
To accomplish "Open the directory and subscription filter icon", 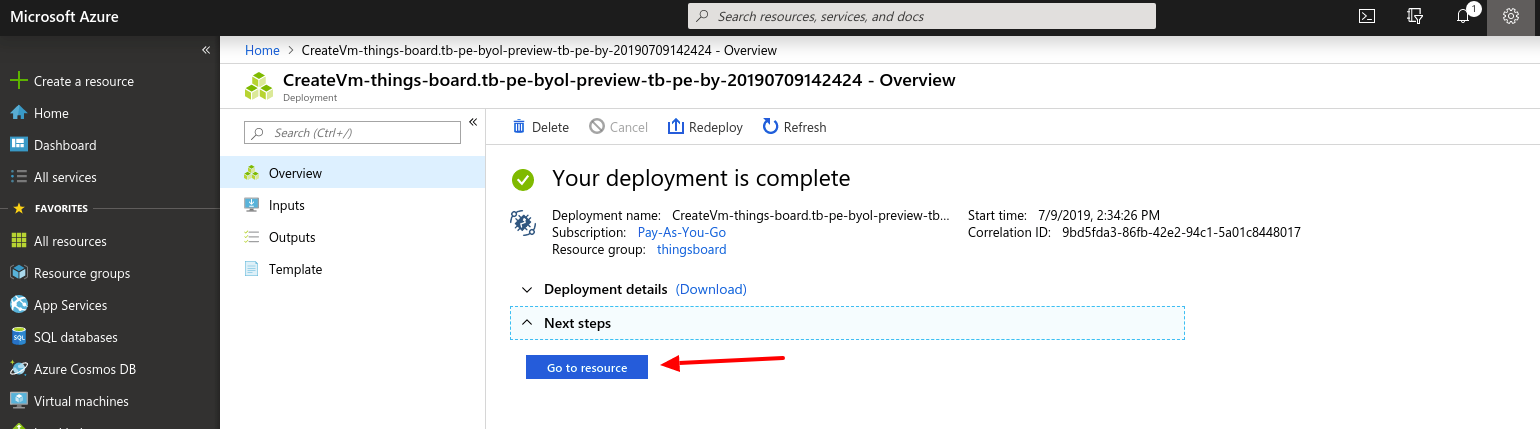I will 1415,16.
